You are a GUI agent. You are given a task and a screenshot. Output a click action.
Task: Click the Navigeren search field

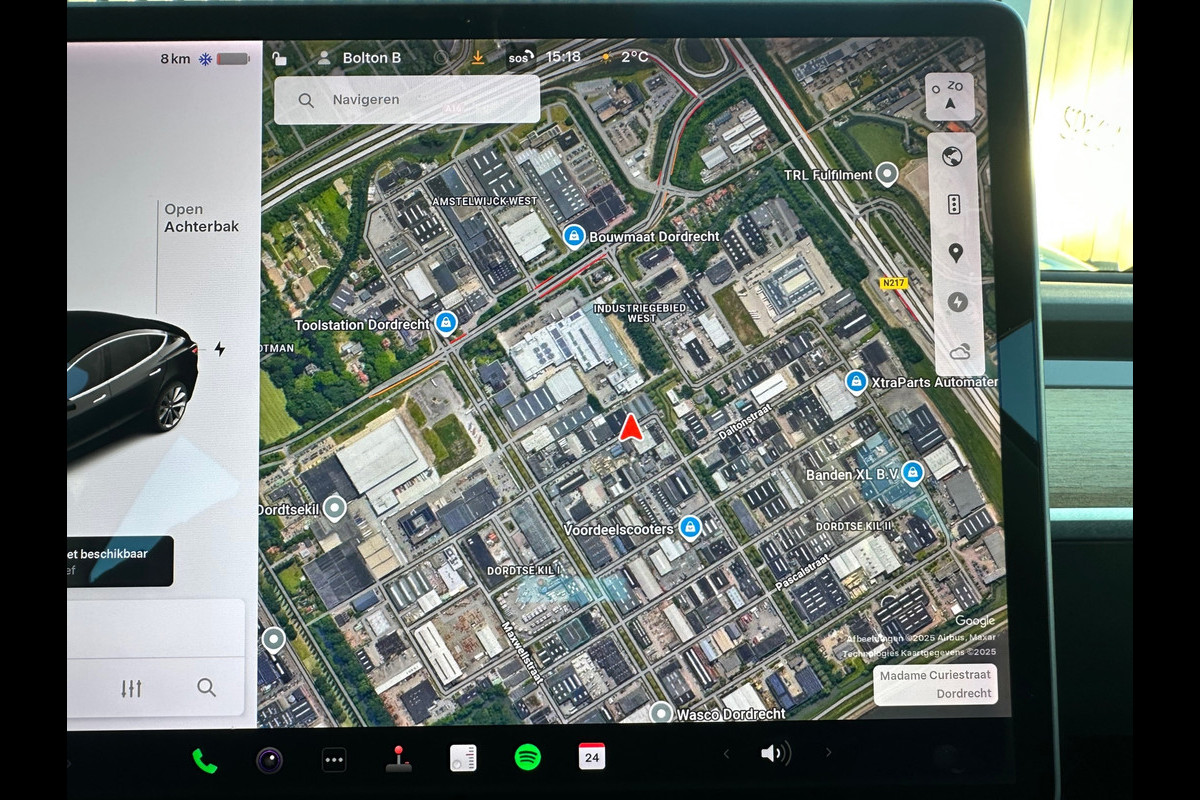click(407, 100)
